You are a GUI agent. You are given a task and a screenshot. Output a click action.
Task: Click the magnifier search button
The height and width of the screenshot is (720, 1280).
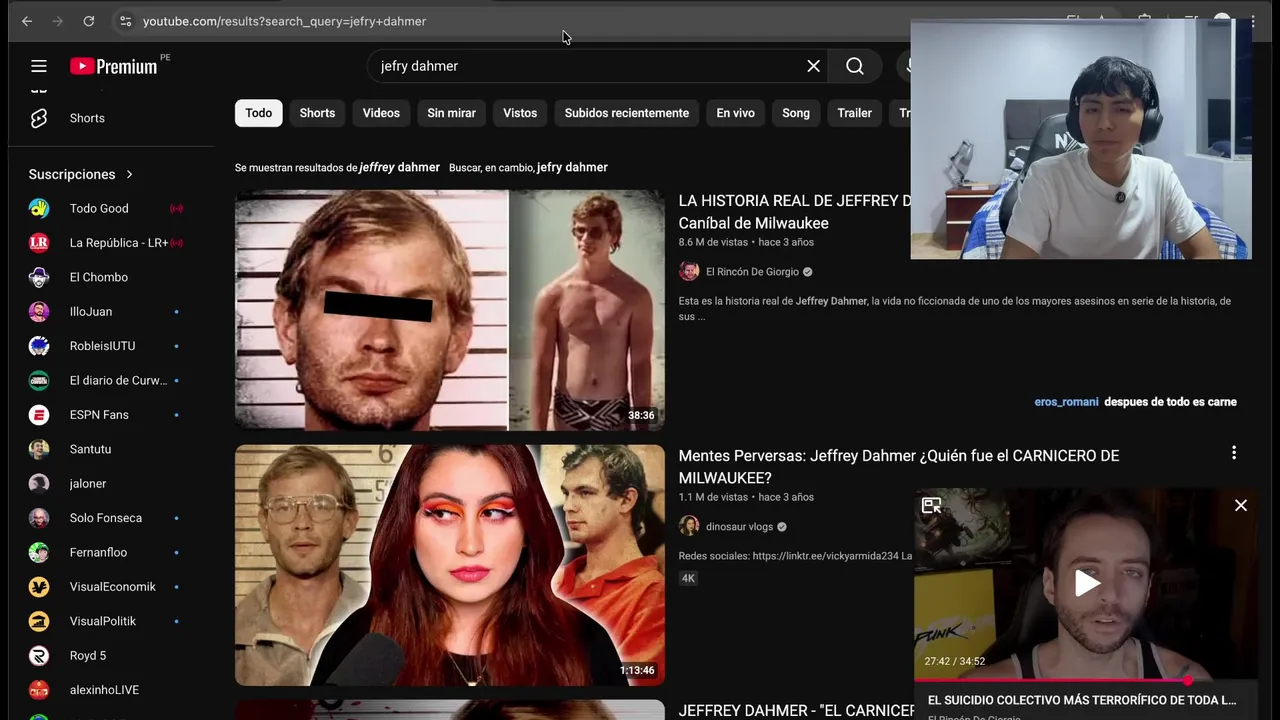[855, 66]
